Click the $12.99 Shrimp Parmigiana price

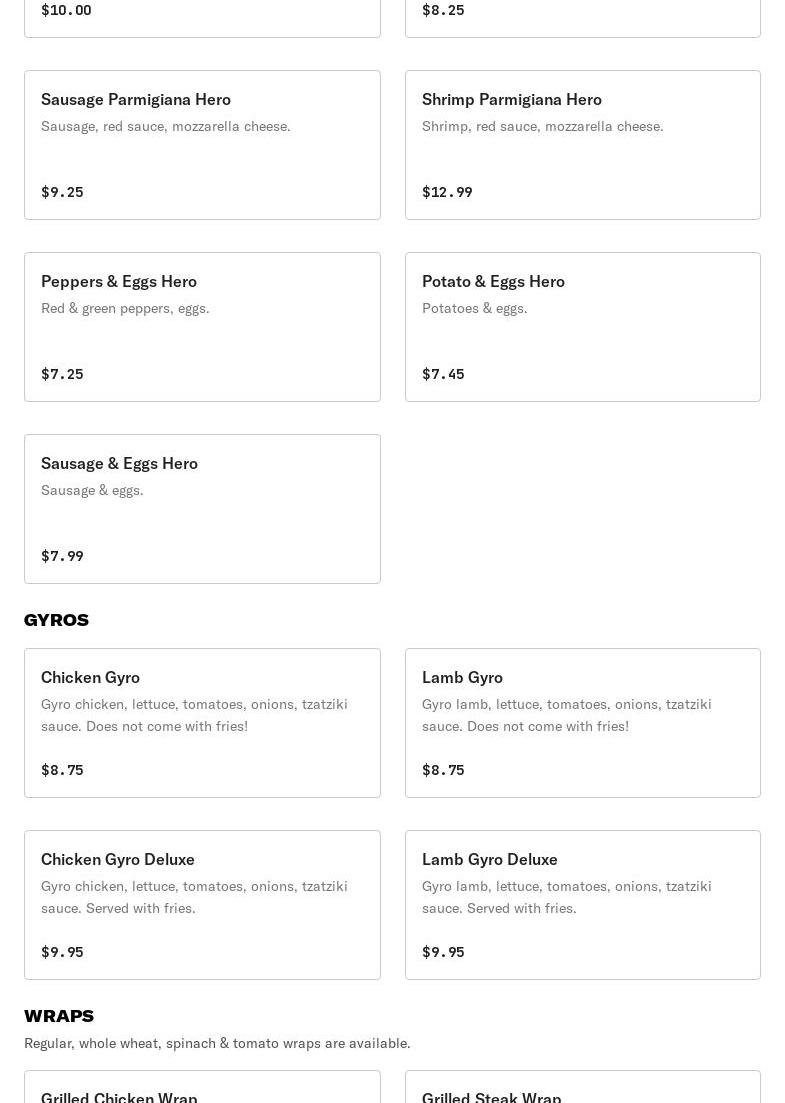(447, 192)
